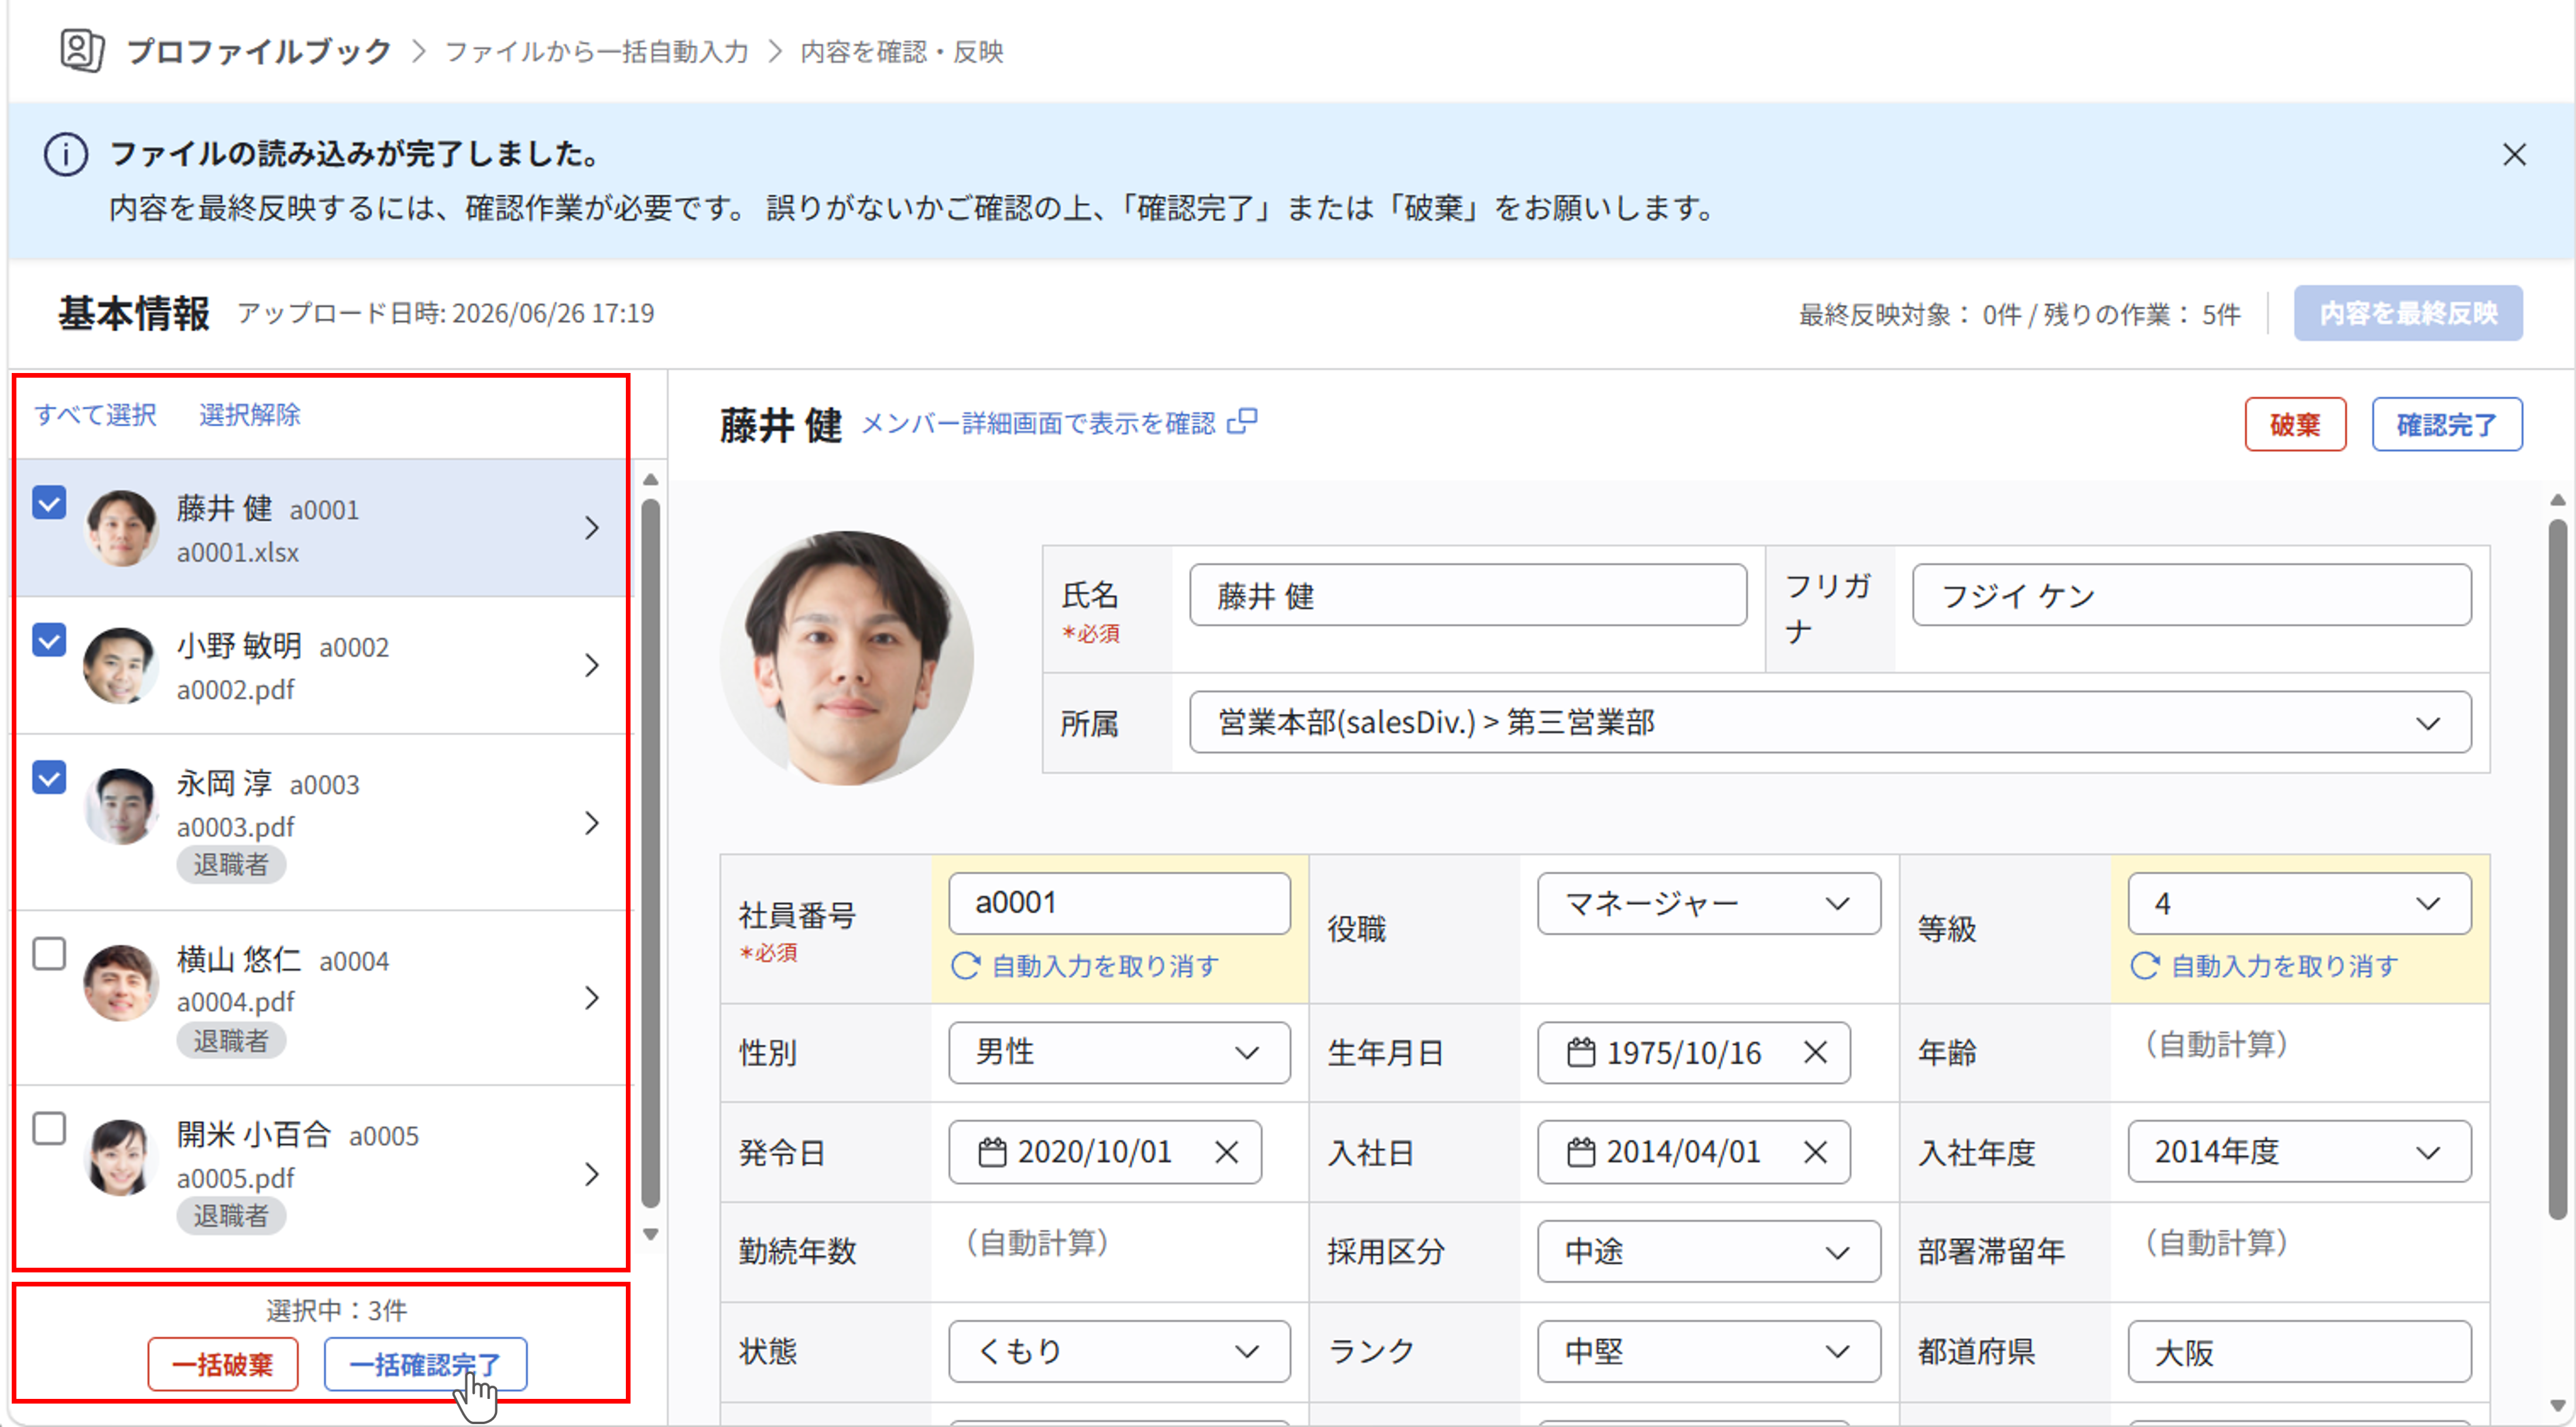Screen dimensions: 2576x1427
Task: Open the 状態 dropdown showing くもり
Action: pyautogui.click(x=1119, y=1352)
